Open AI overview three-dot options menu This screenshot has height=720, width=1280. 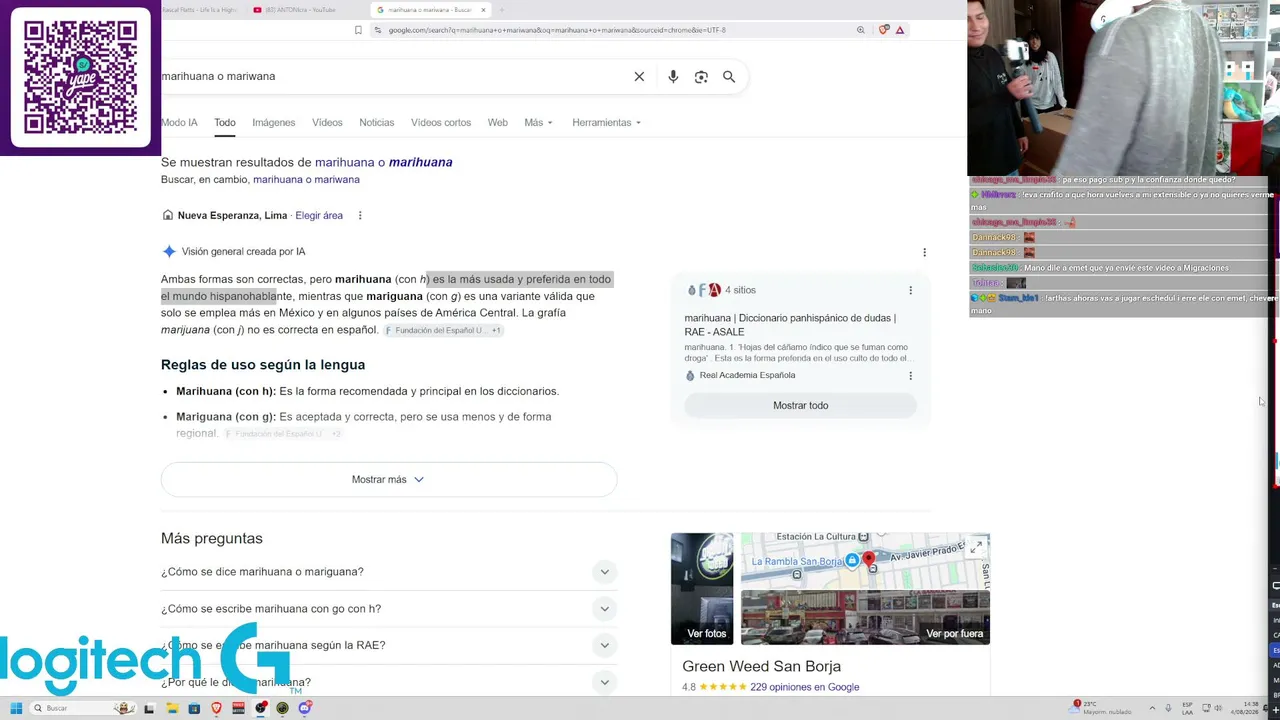pyautogui.click(x=924, y=252)
